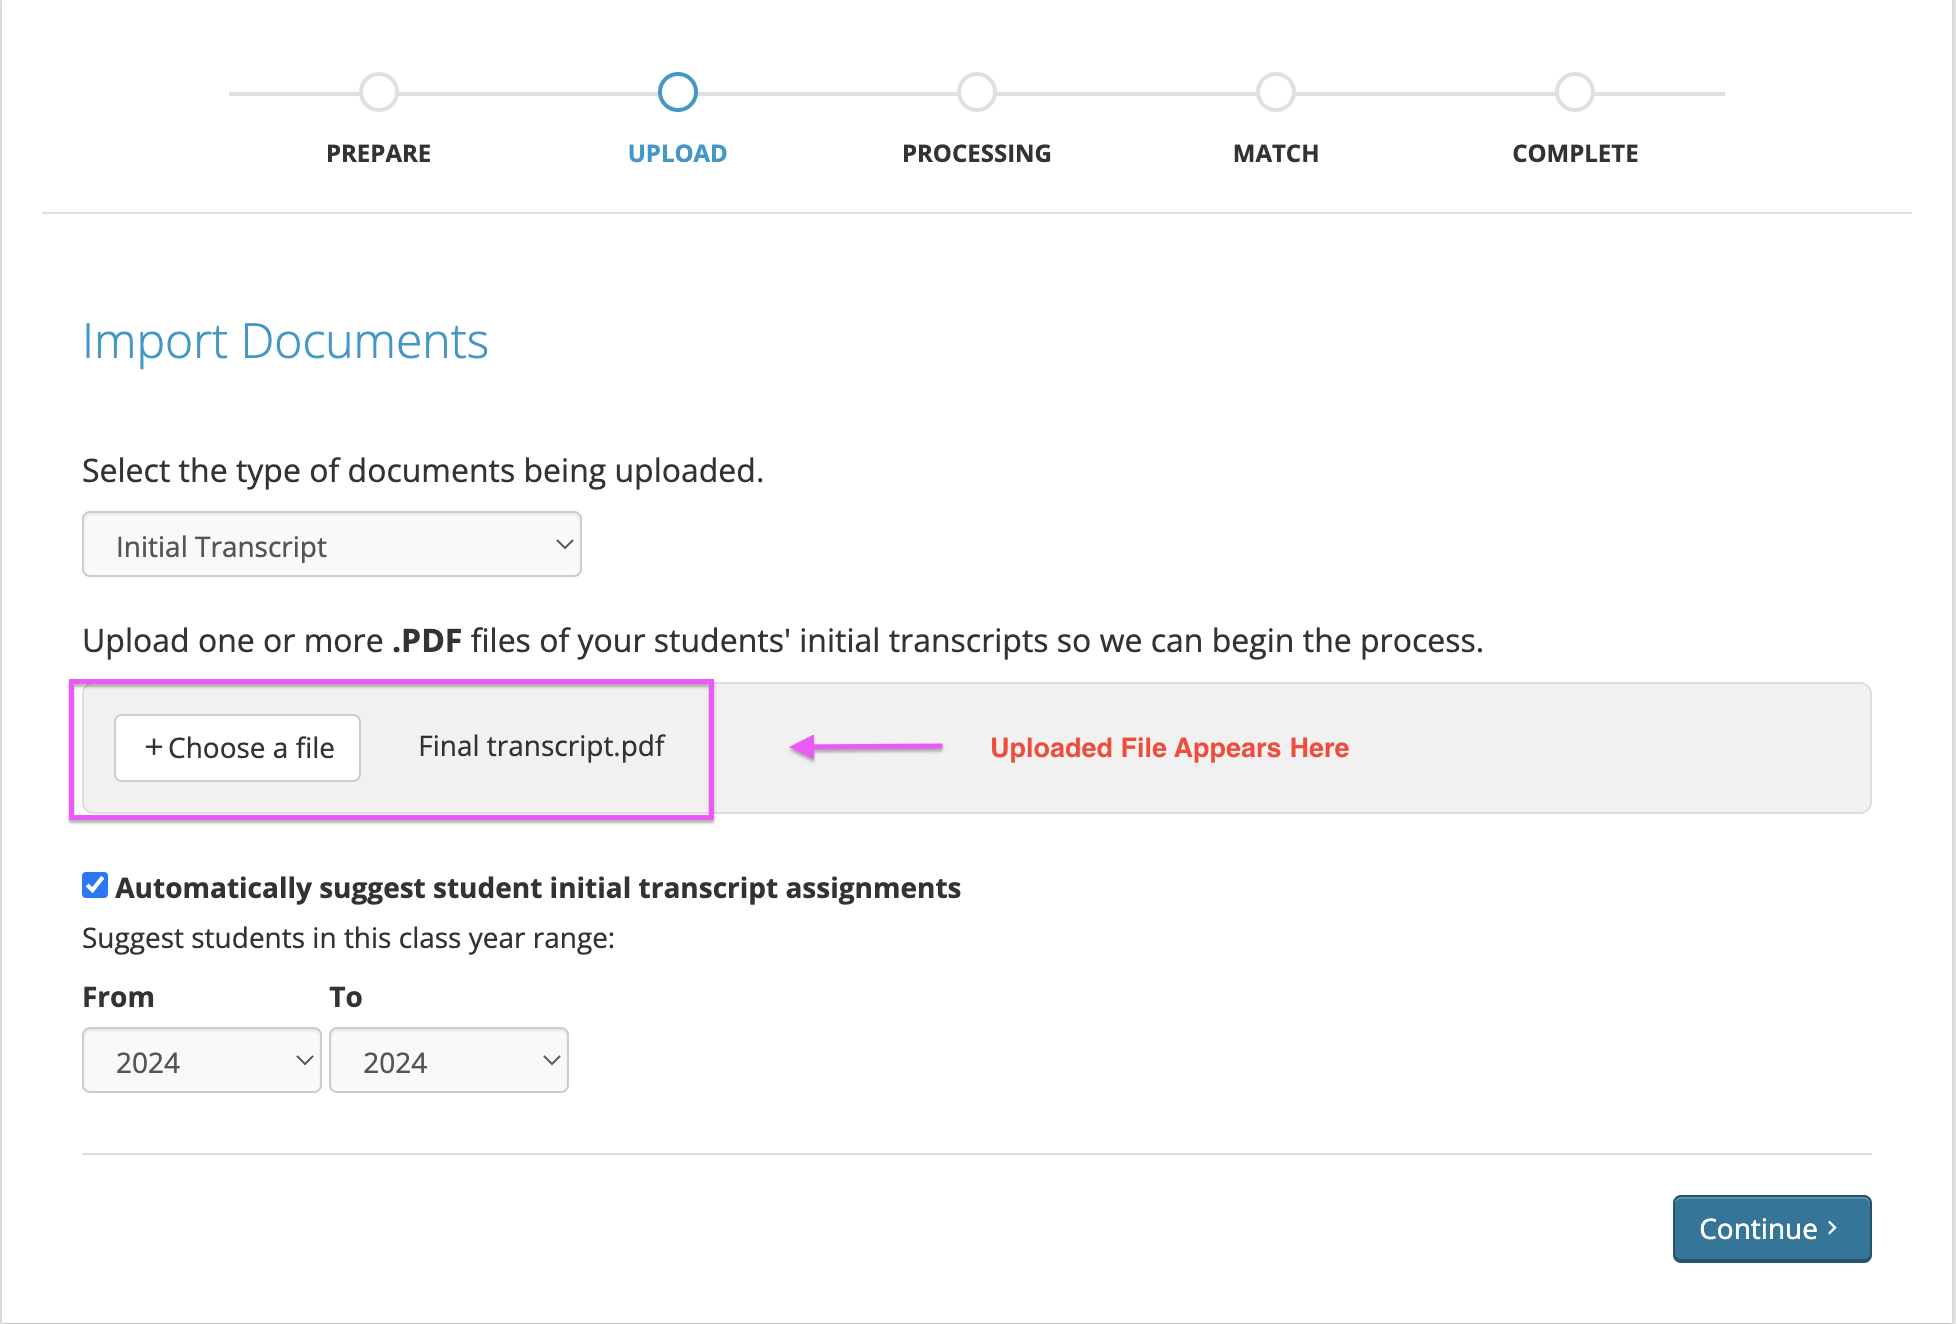
Task: Open the From class year dropdown
Action: 202,1061
